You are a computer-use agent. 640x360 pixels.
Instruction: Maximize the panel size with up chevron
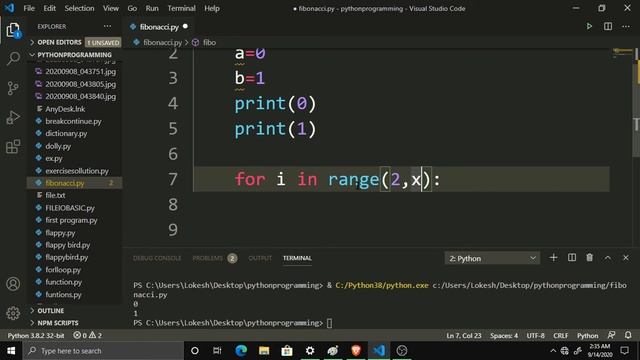(608, 258)
